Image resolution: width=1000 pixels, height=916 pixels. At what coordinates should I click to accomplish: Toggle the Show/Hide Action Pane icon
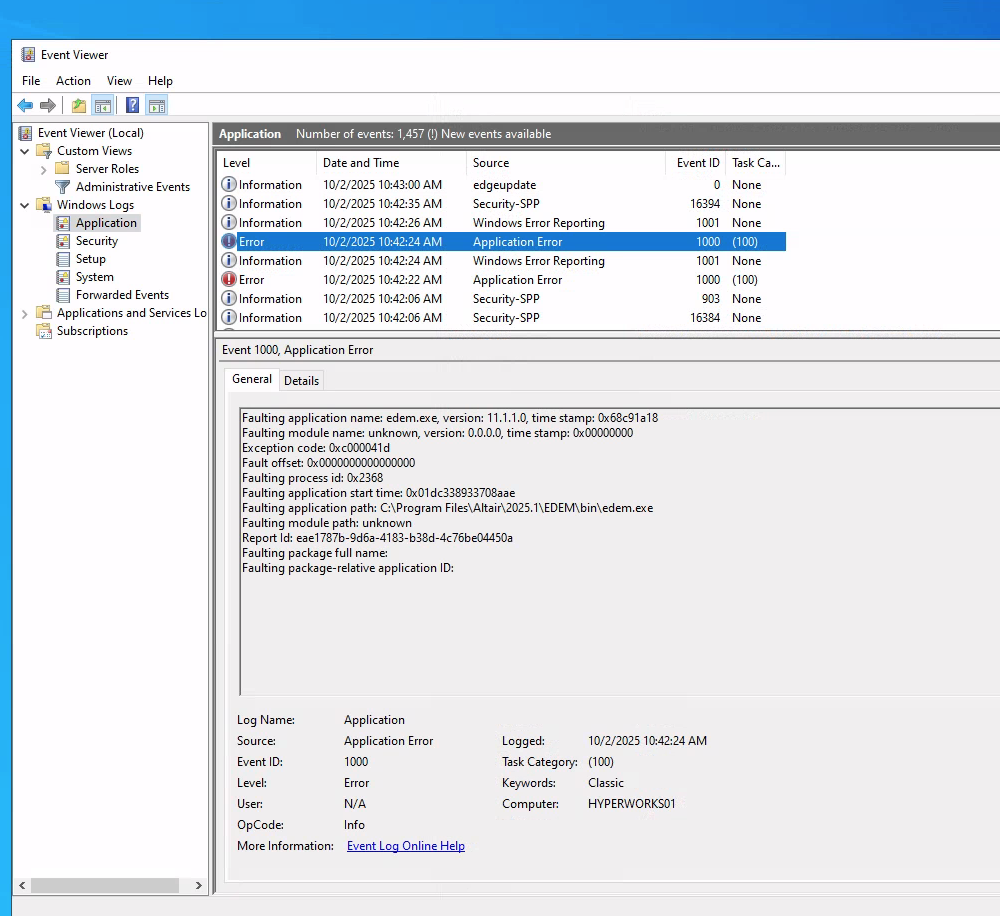click(156, 105)
